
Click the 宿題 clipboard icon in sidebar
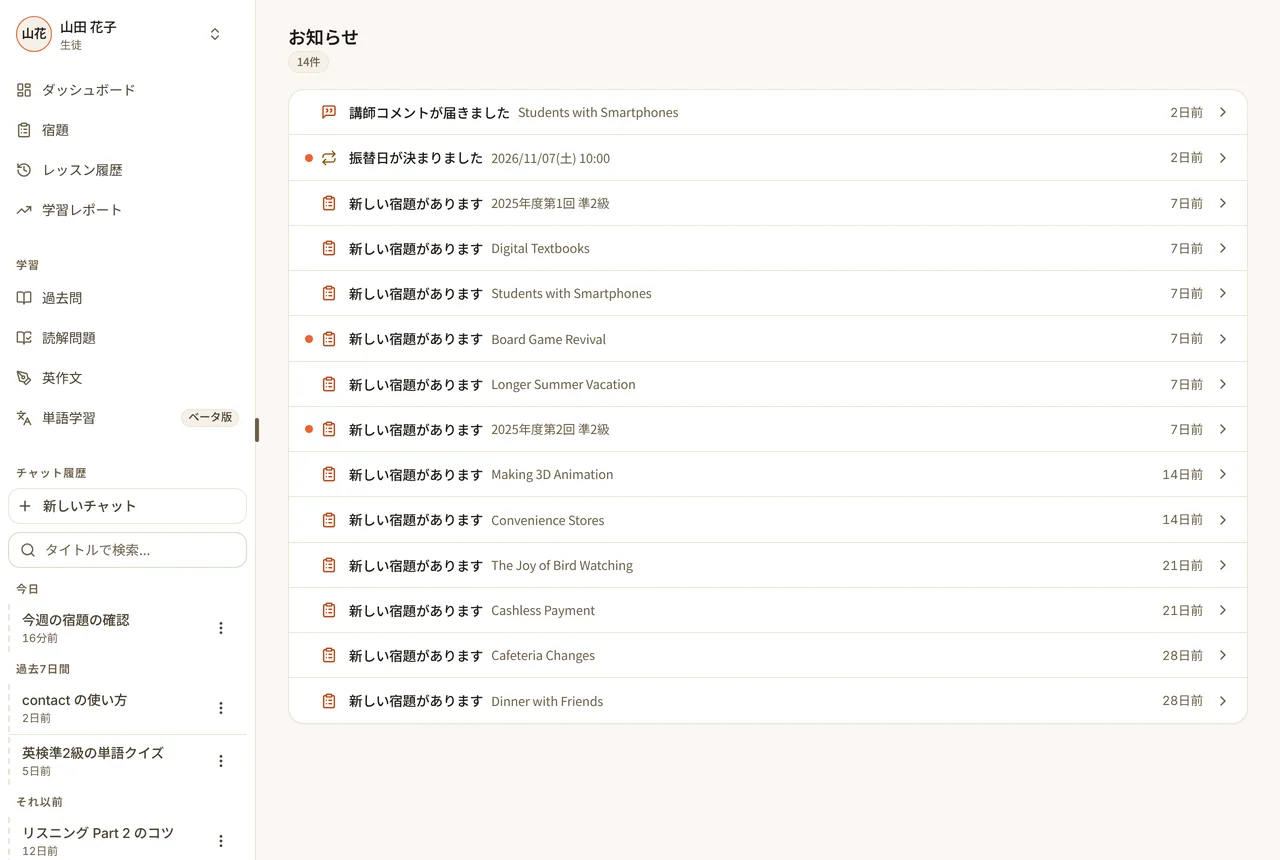tap(24, 130)
